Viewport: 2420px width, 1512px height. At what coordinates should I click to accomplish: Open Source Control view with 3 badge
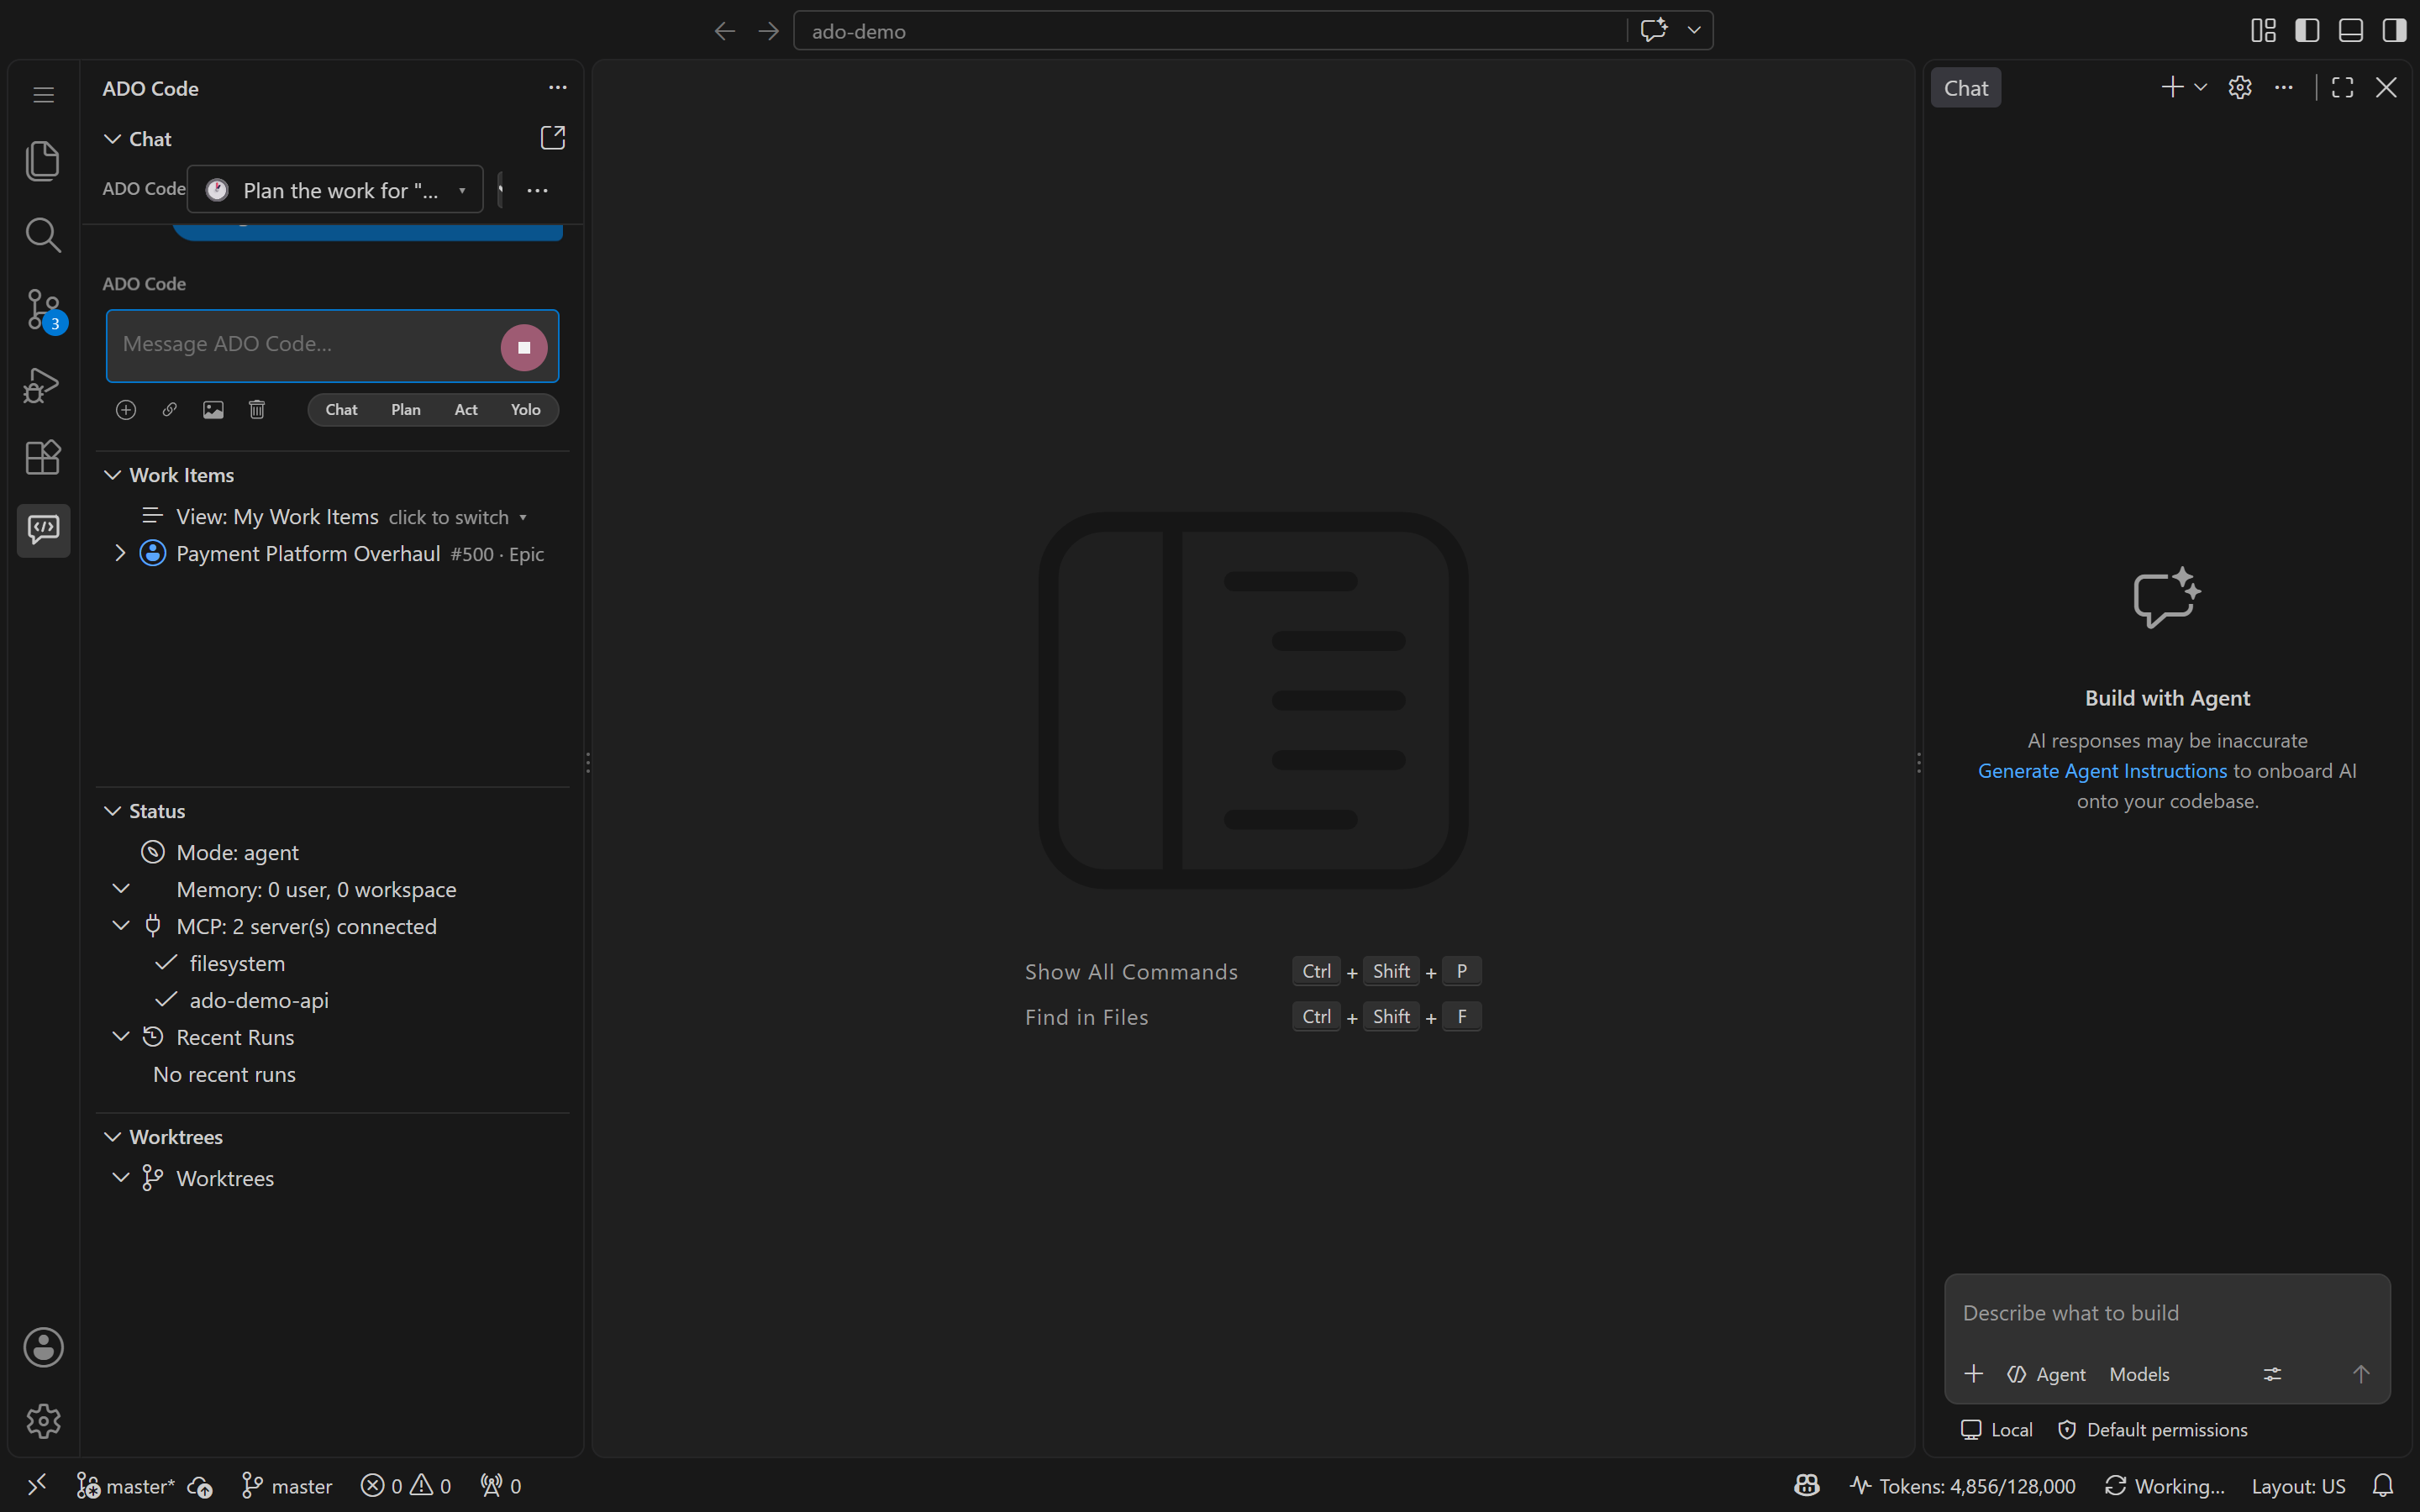[43, 309]
